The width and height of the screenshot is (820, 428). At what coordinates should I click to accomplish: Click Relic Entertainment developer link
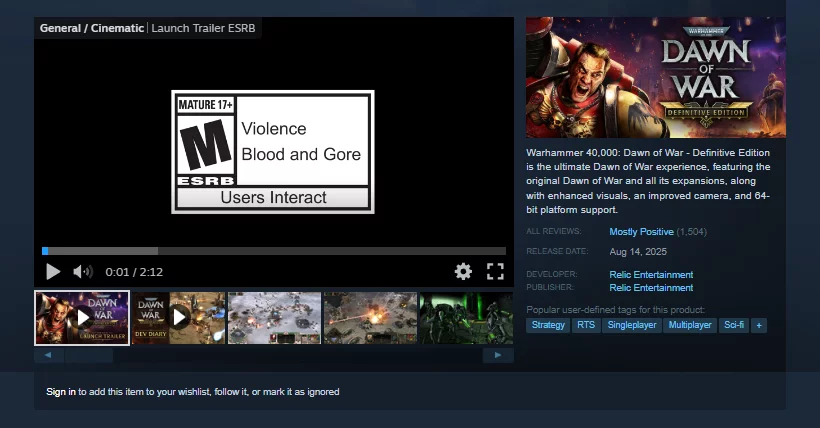[651, 275]
